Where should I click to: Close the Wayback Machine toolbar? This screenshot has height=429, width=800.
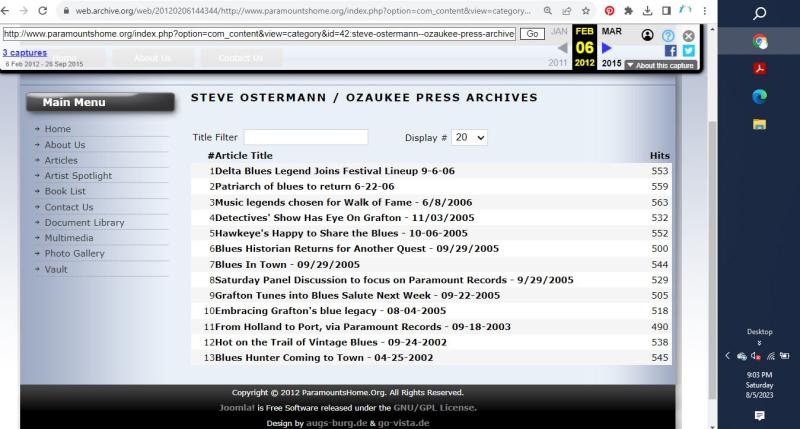[x=687, y=34]
